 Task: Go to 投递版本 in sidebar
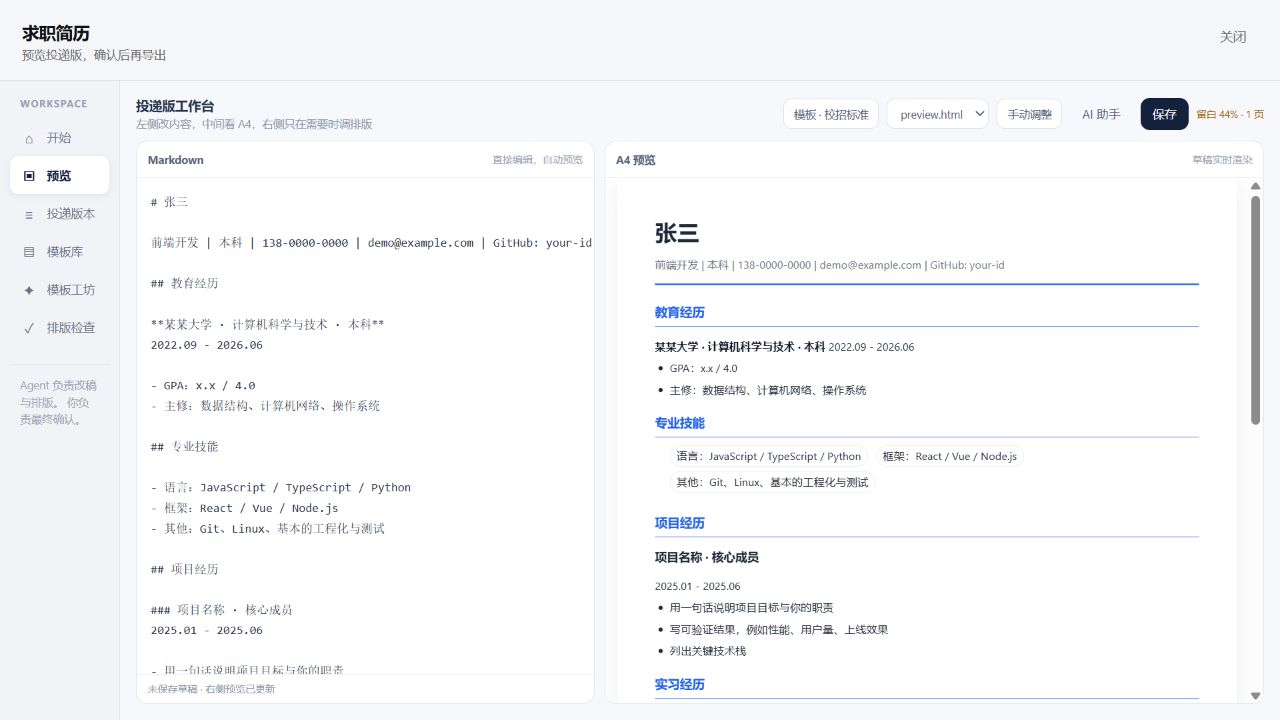pyautogui.click(x=60, y=214)
